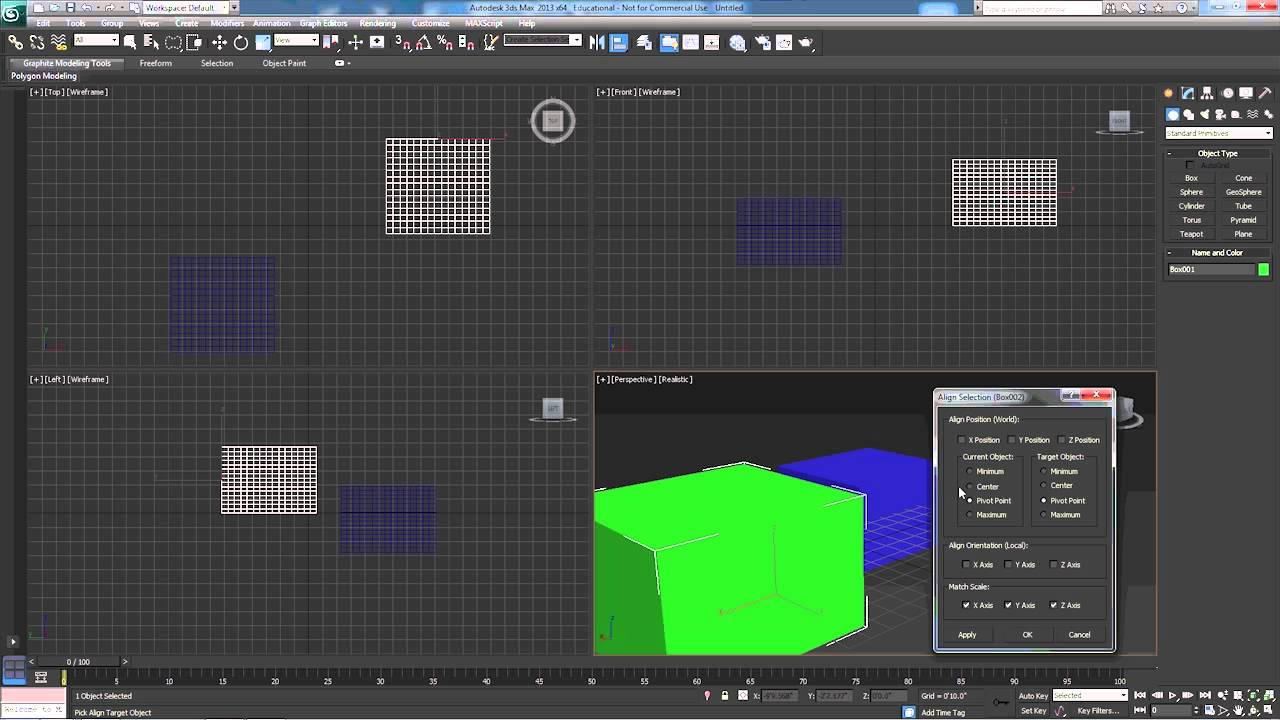
Task: Activate the Select and Move tool
Action: [x=219, y=42]
